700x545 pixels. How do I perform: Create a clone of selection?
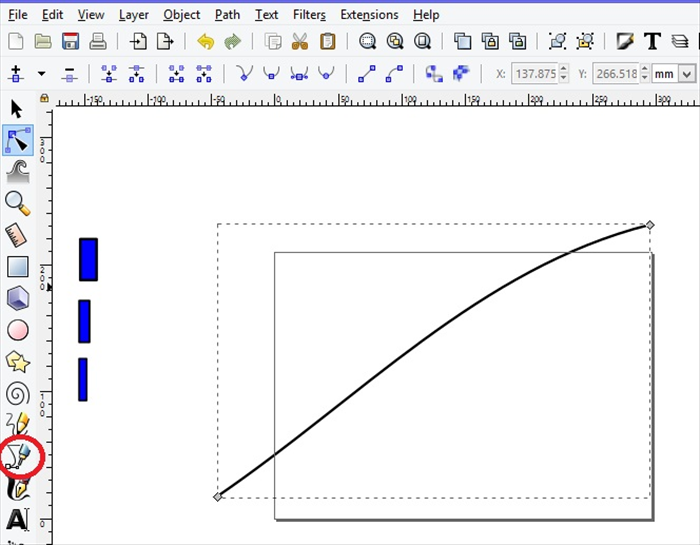[490, 42]
